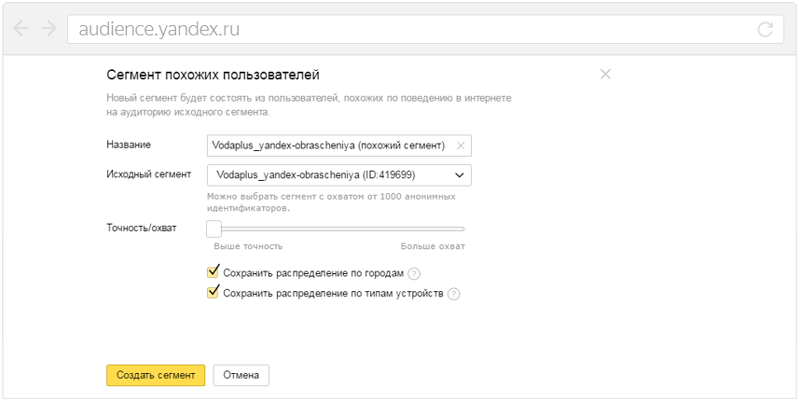Click the browser forward arrow
800x401 pixels.
(49, 29)
